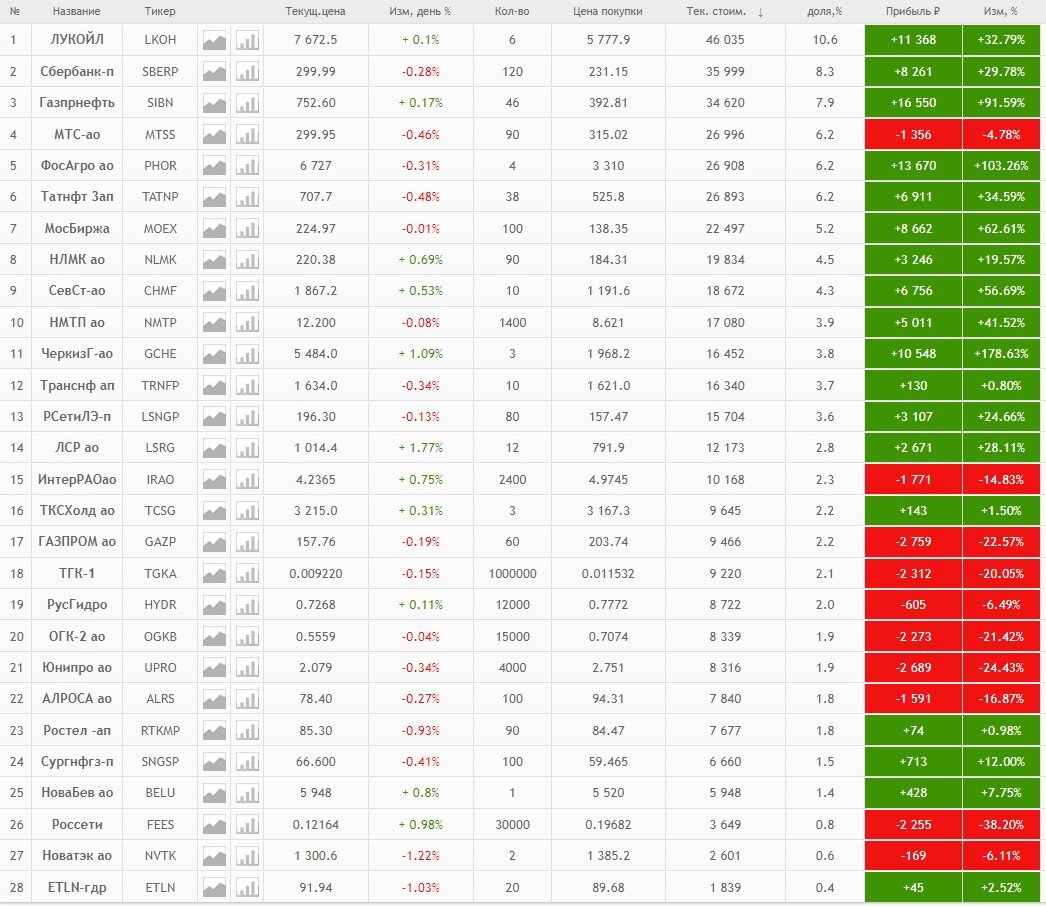Viewport: 1046px width, 907px height.
Task: Open the bar chart icon for НоваБев ао
Action: 247,793
